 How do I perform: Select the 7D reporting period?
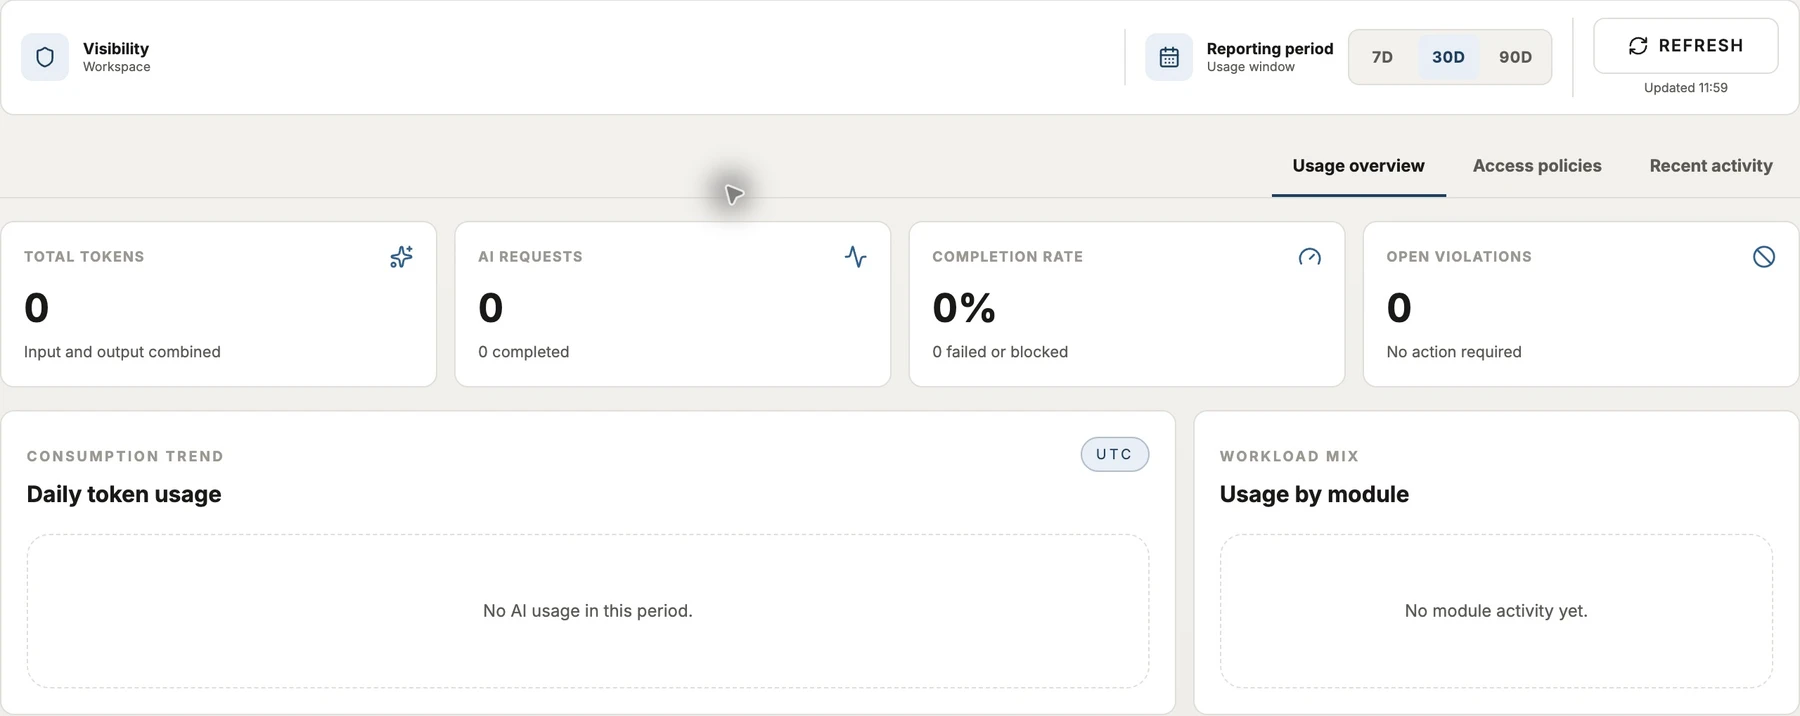coord(1383,57)
